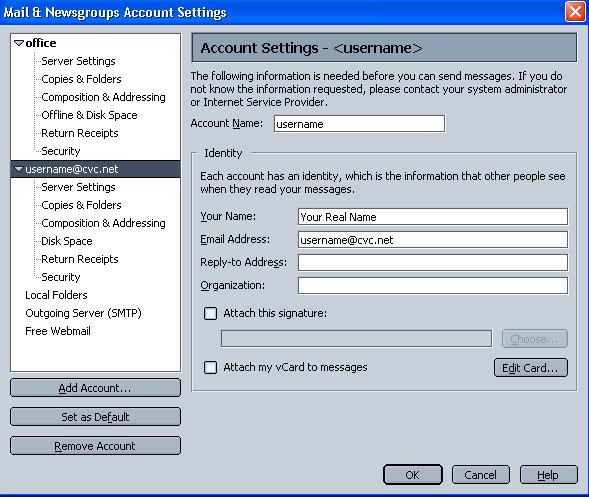Collapse the office account tree
This screenshot has width=589, height=498.
pos(19,43)
